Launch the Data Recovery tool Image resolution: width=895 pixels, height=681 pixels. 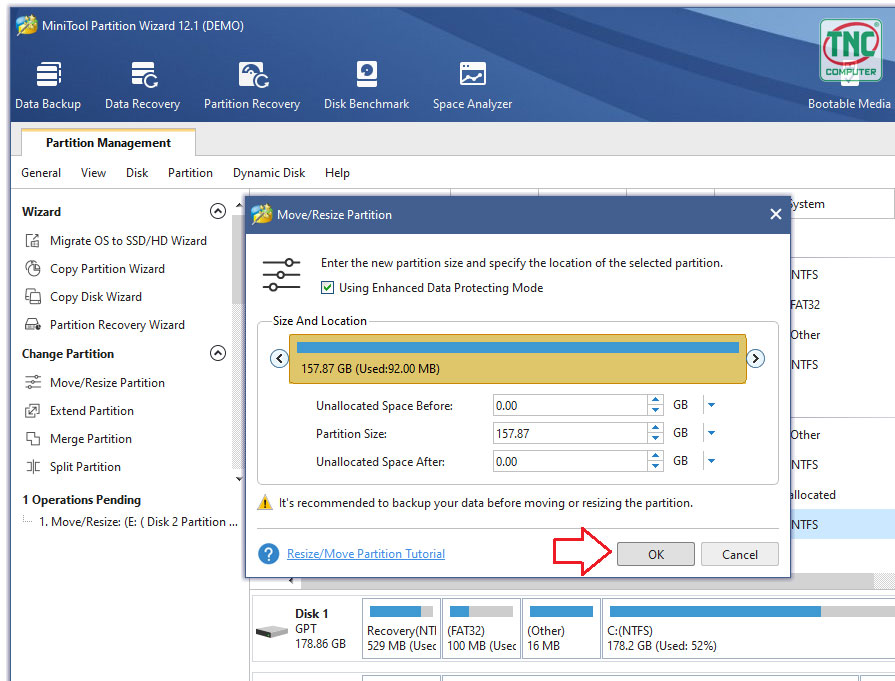pyautogui.click(x=143, y=86)
